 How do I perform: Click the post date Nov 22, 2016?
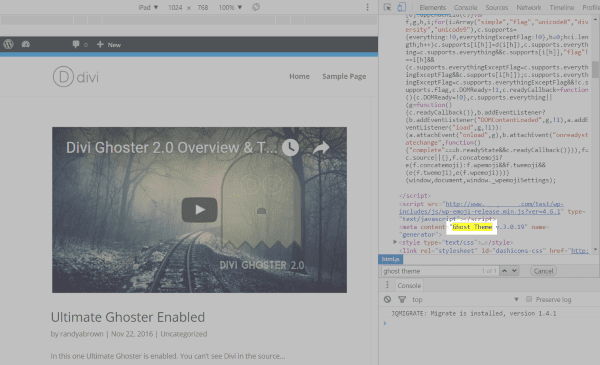(x=132, y=334)
